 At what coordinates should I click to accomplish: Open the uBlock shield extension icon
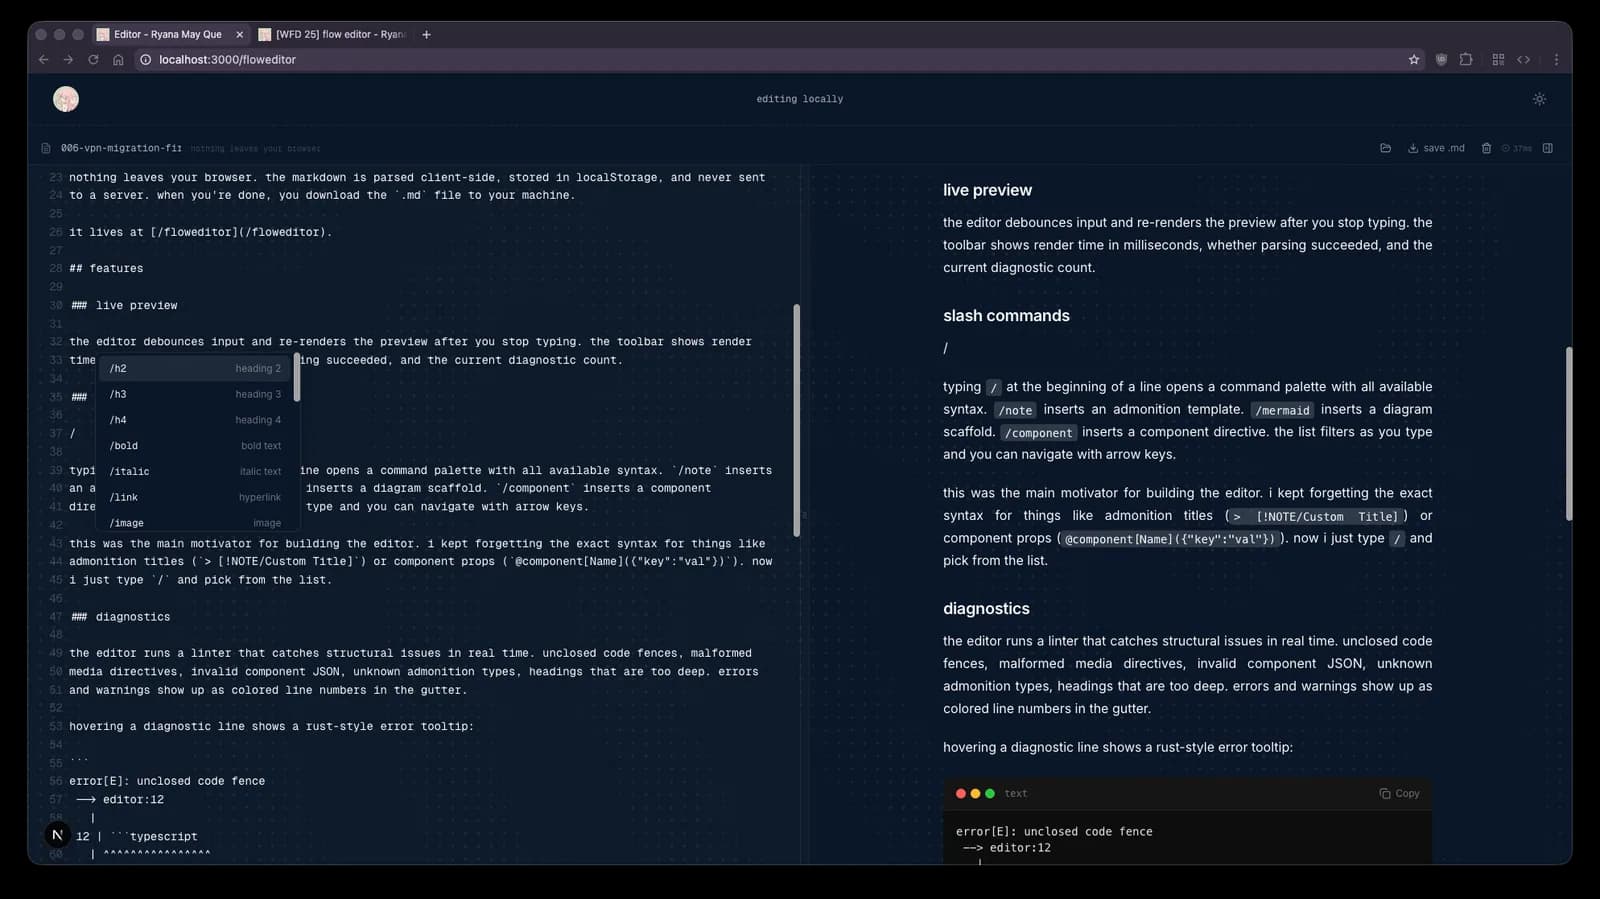(1441, 60)
